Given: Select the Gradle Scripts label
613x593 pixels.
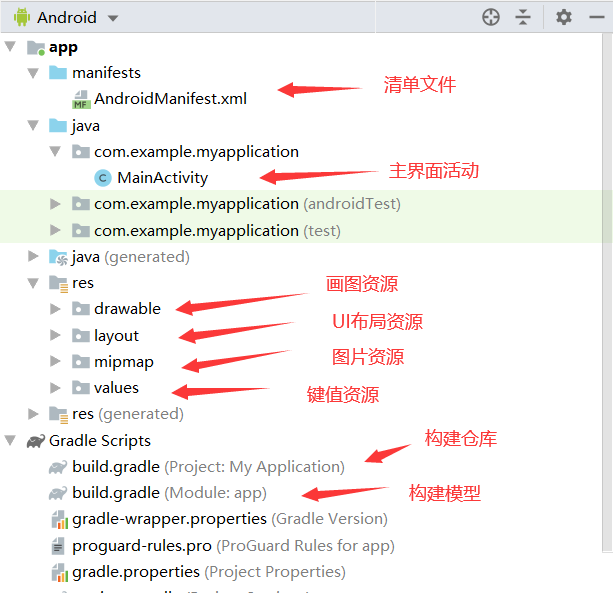Looking at the screenshot, I should pyautogui.click(x=100, y=441).
